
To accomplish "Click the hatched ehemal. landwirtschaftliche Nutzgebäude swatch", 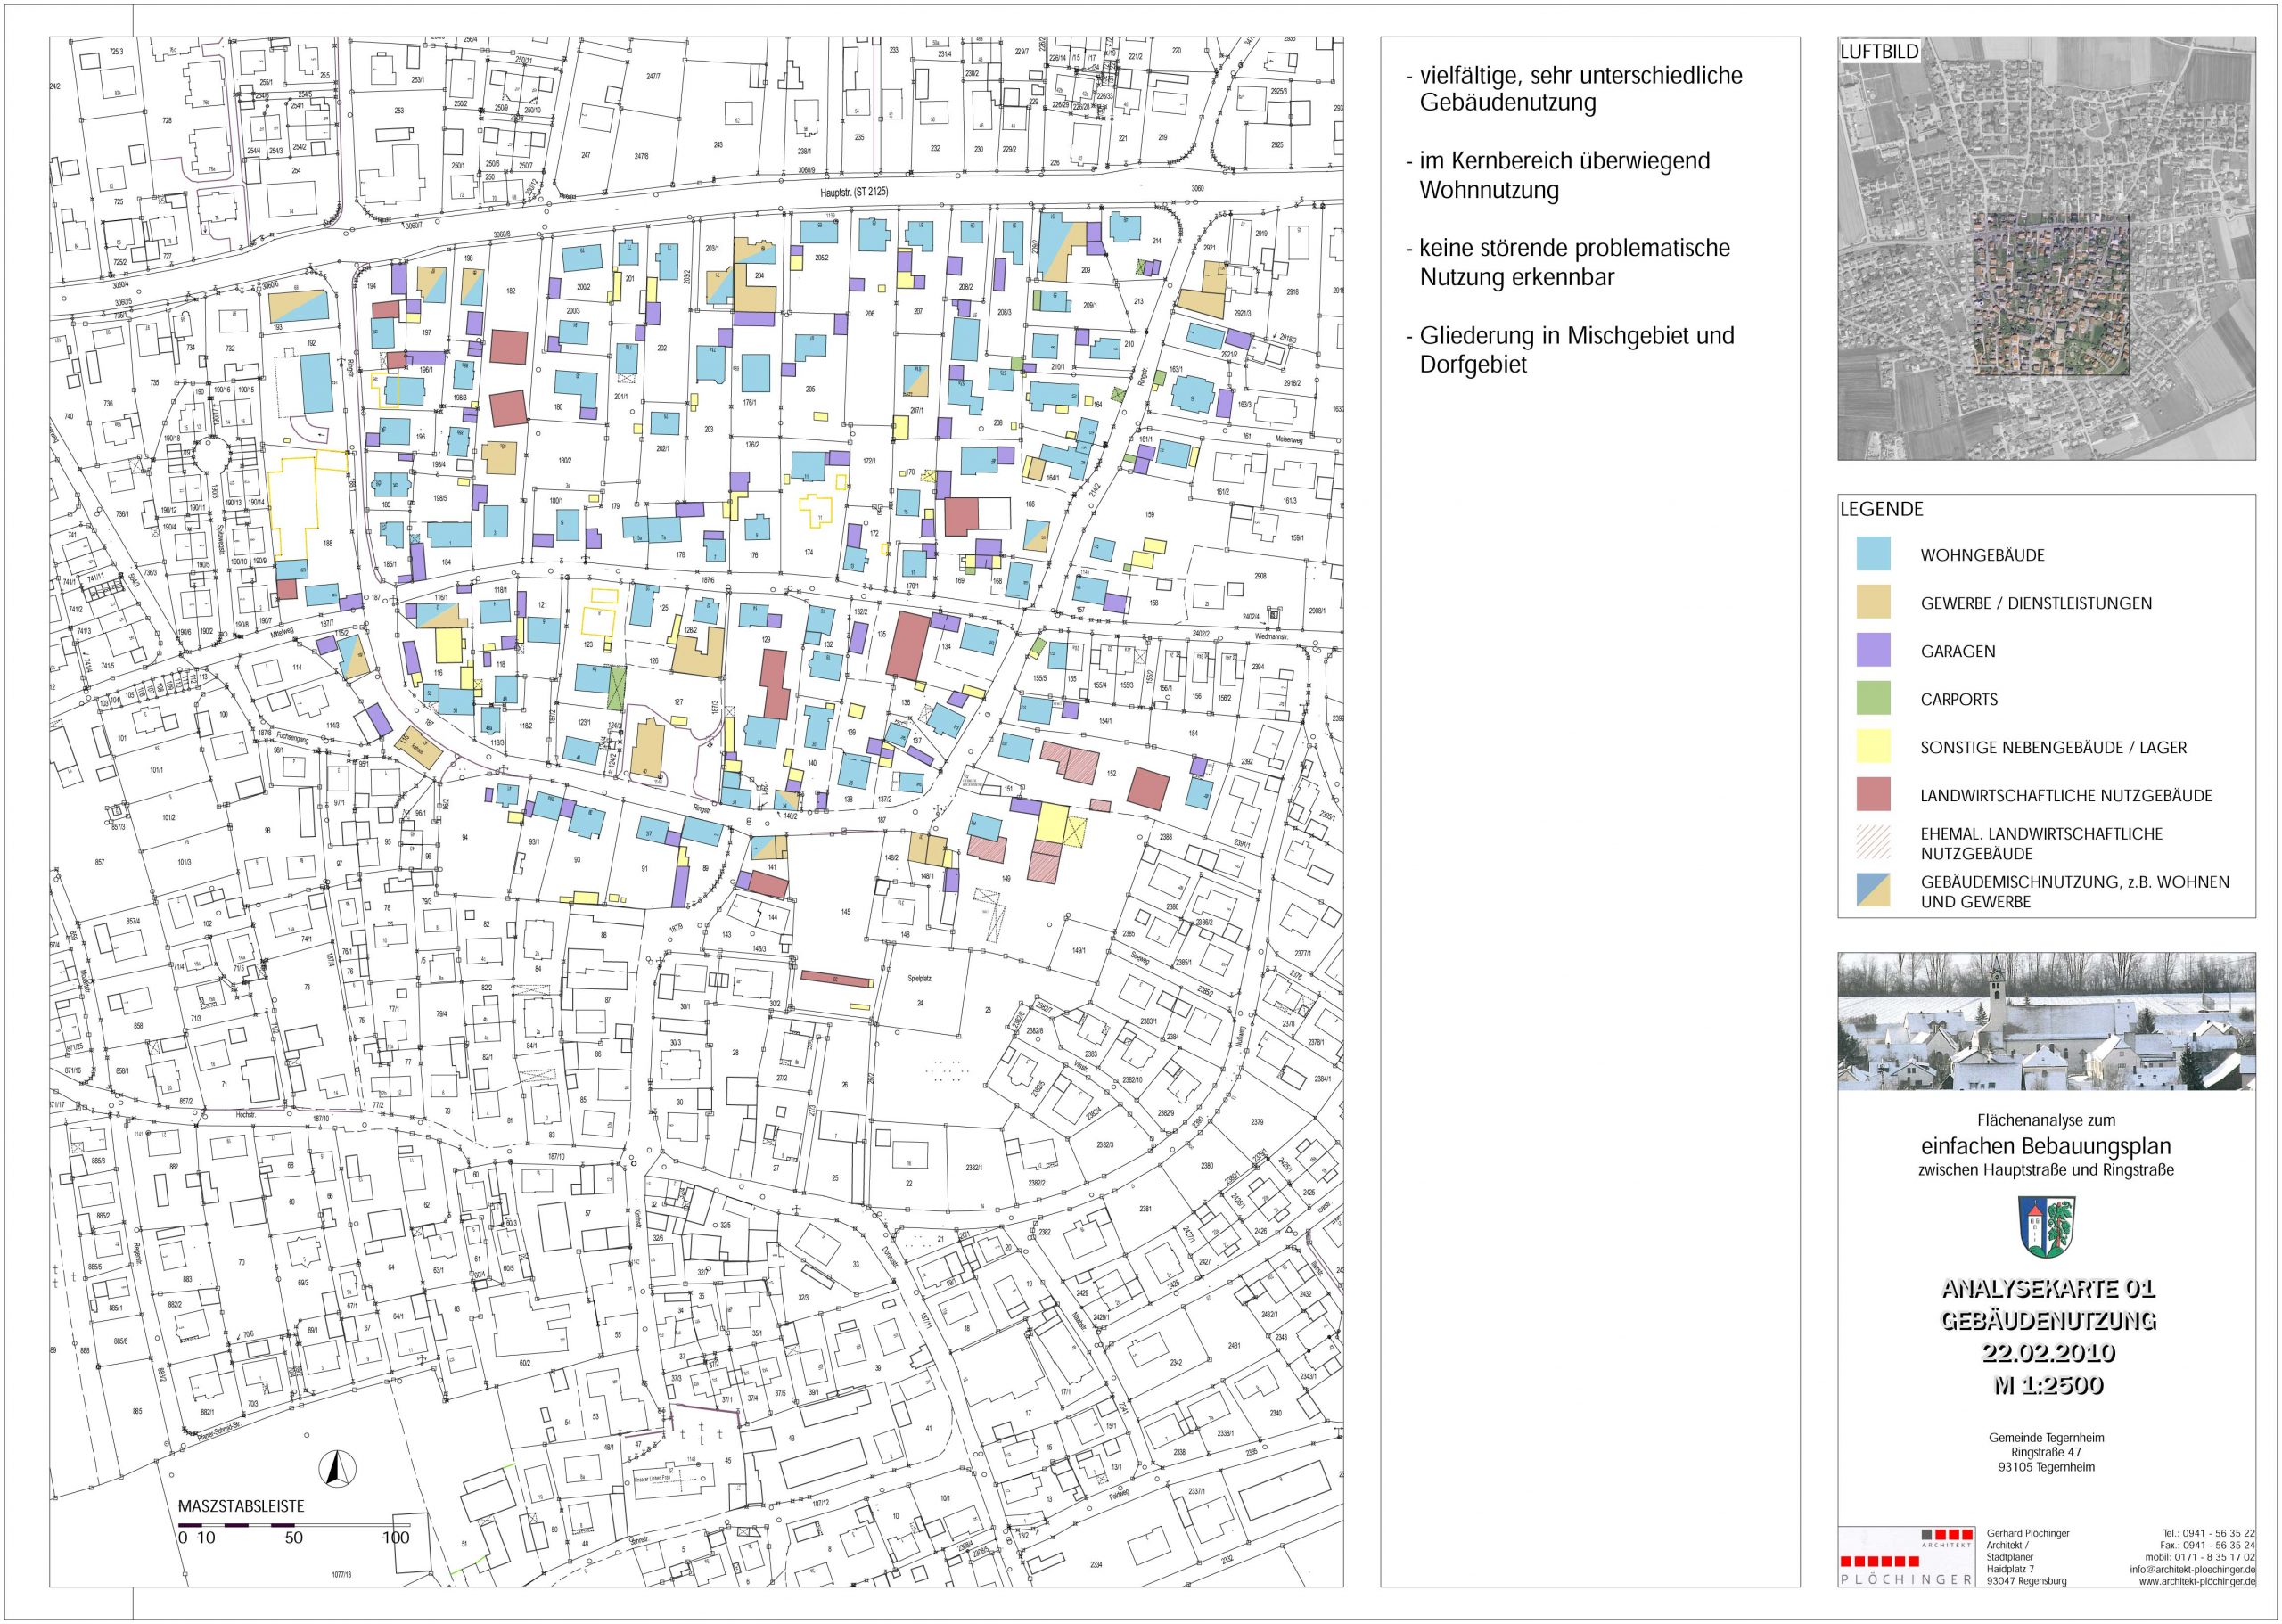I will tap(1873, 842).
